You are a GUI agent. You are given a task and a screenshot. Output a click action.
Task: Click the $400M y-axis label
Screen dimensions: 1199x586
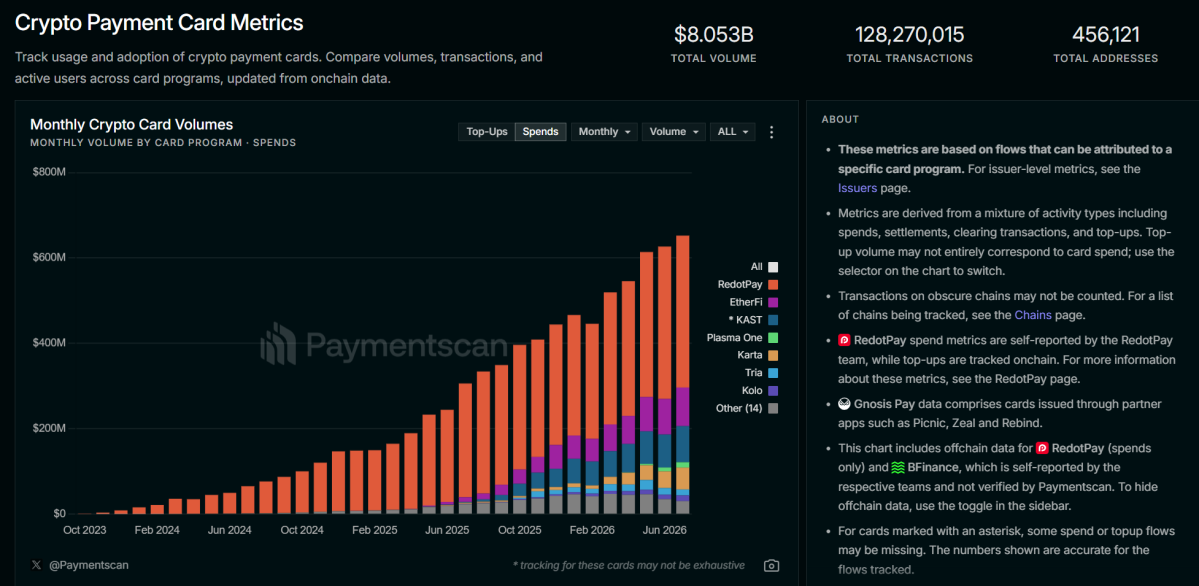click(x=50, y=343)
